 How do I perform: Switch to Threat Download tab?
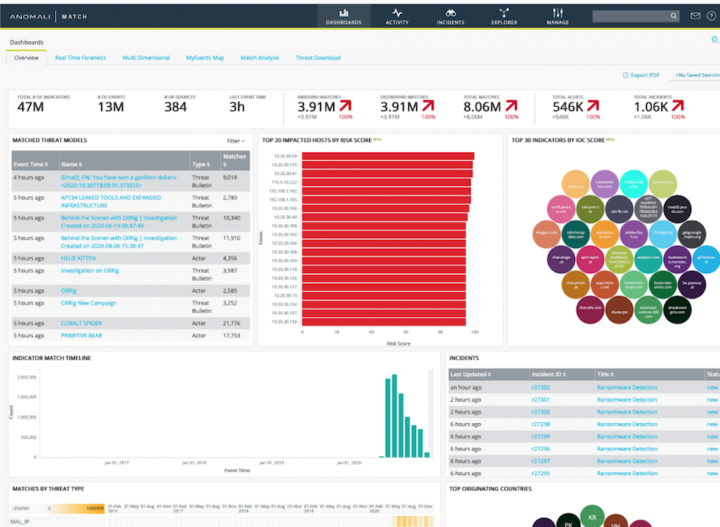318,58
